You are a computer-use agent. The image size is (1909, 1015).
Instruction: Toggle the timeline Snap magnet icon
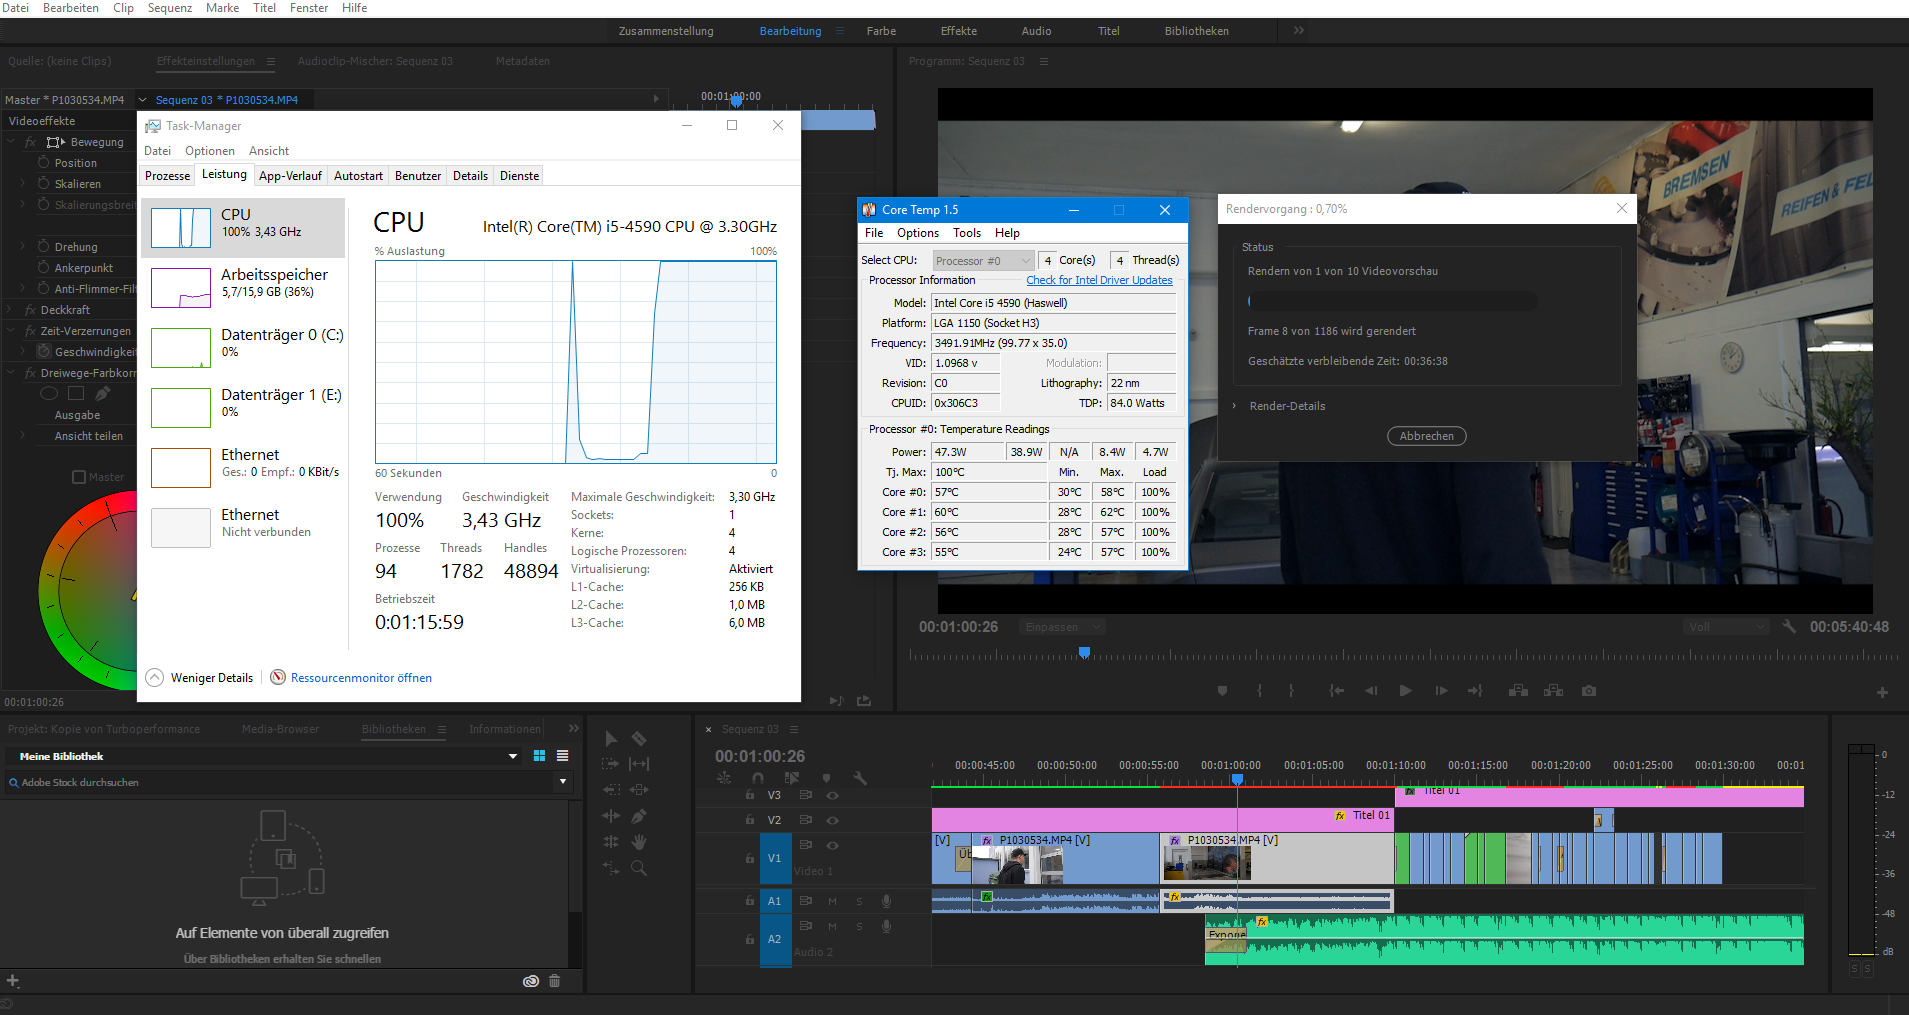point(758,778)
